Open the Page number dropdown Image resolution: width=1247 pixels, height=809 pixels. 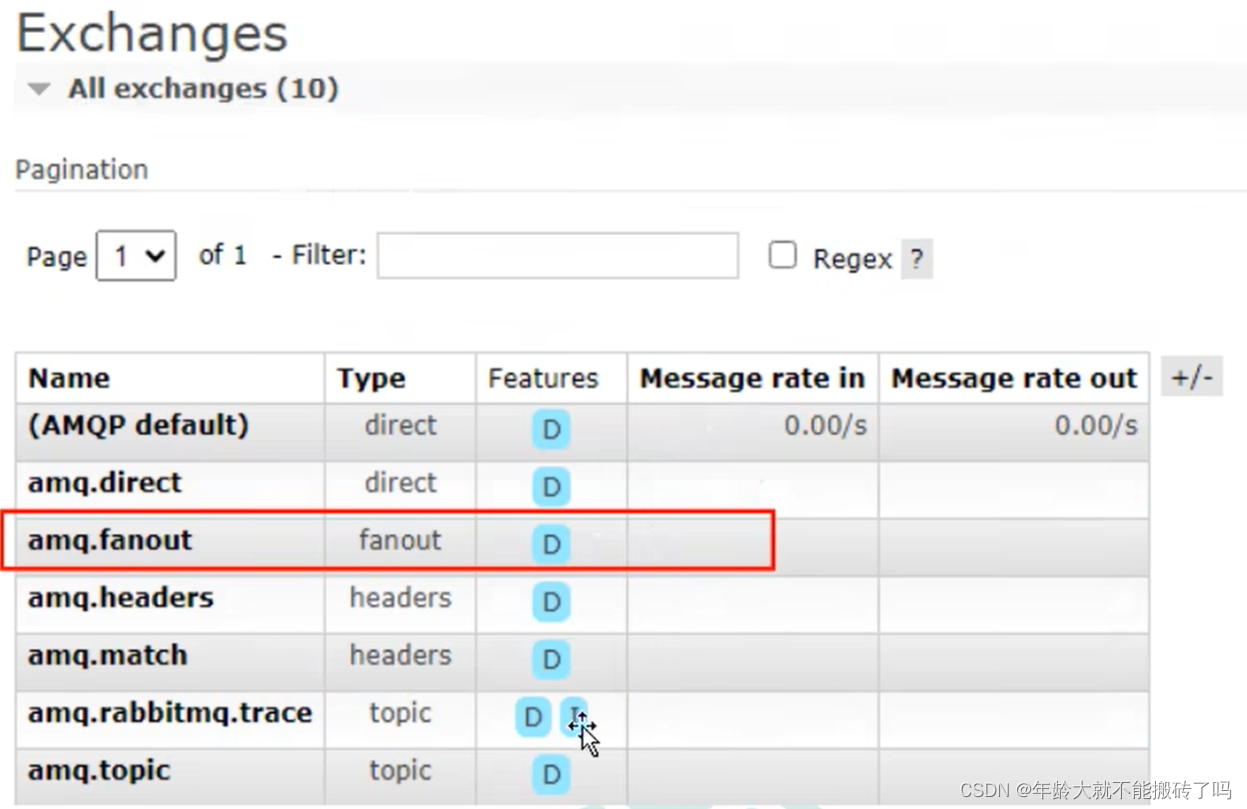(x=136, y=256)
